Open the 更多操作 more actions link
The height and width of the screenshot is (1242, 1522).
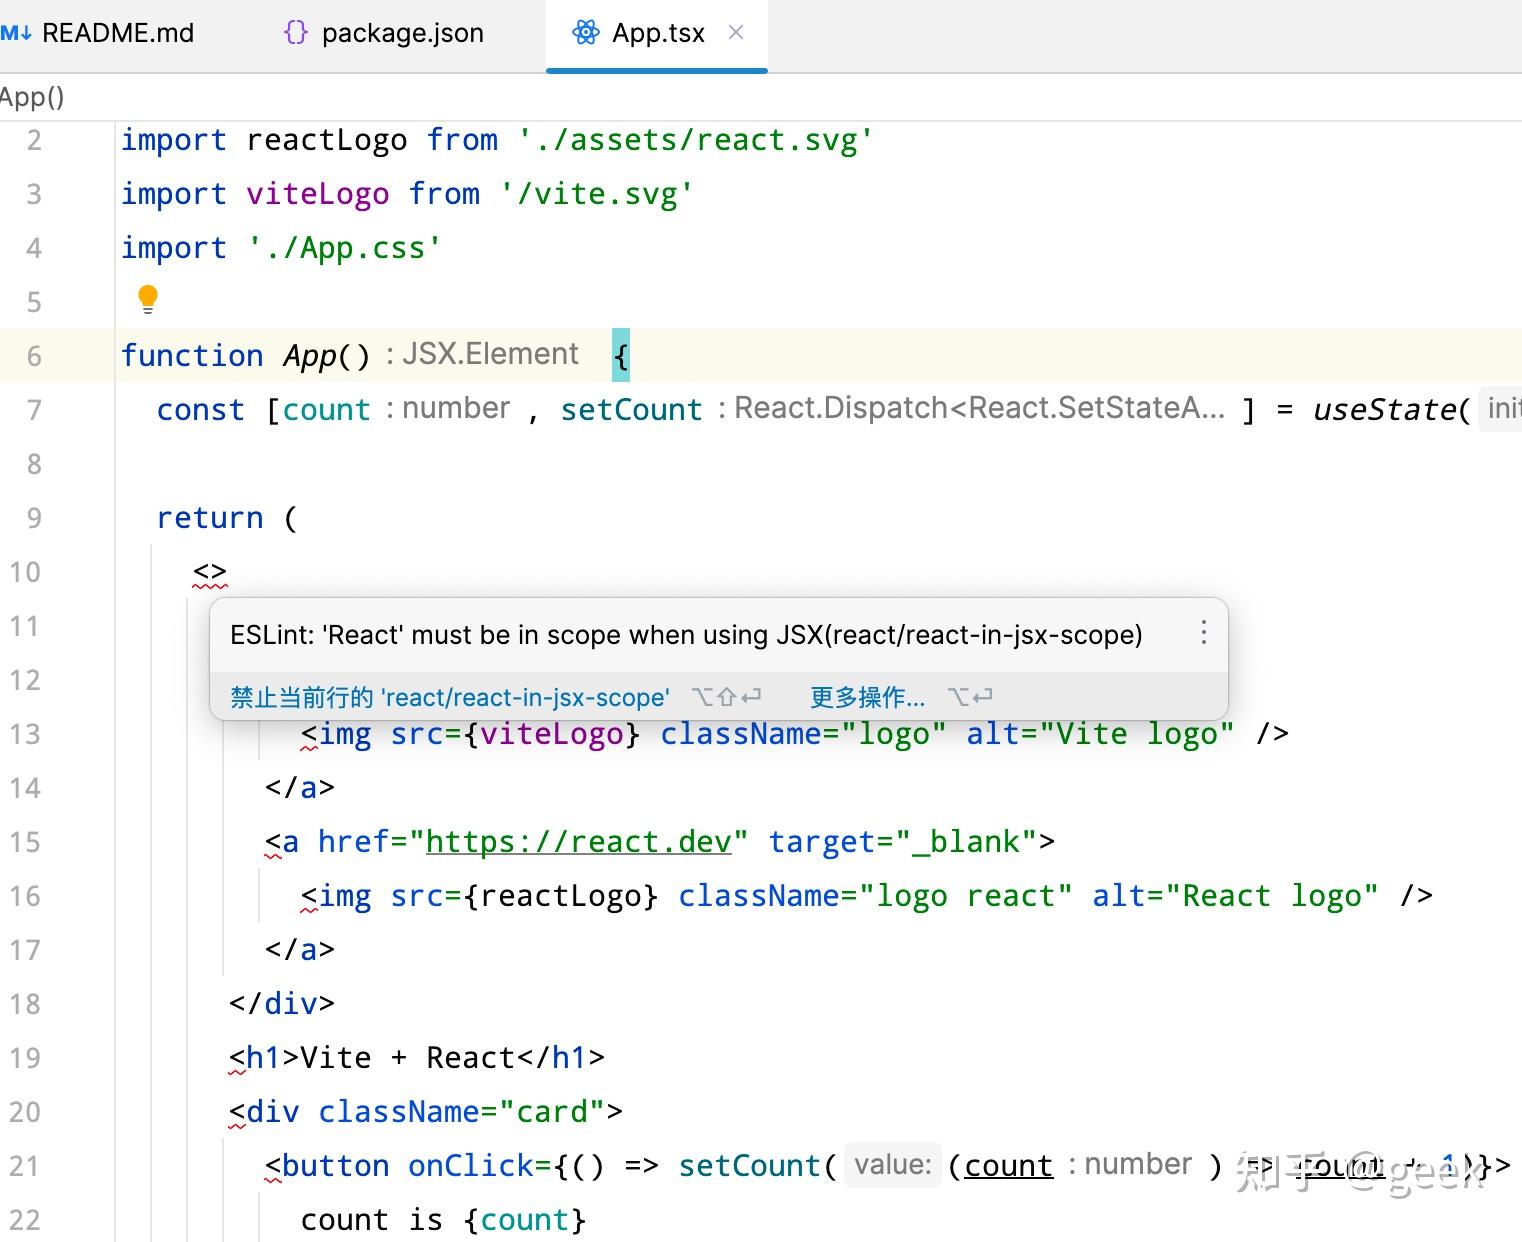867,697
